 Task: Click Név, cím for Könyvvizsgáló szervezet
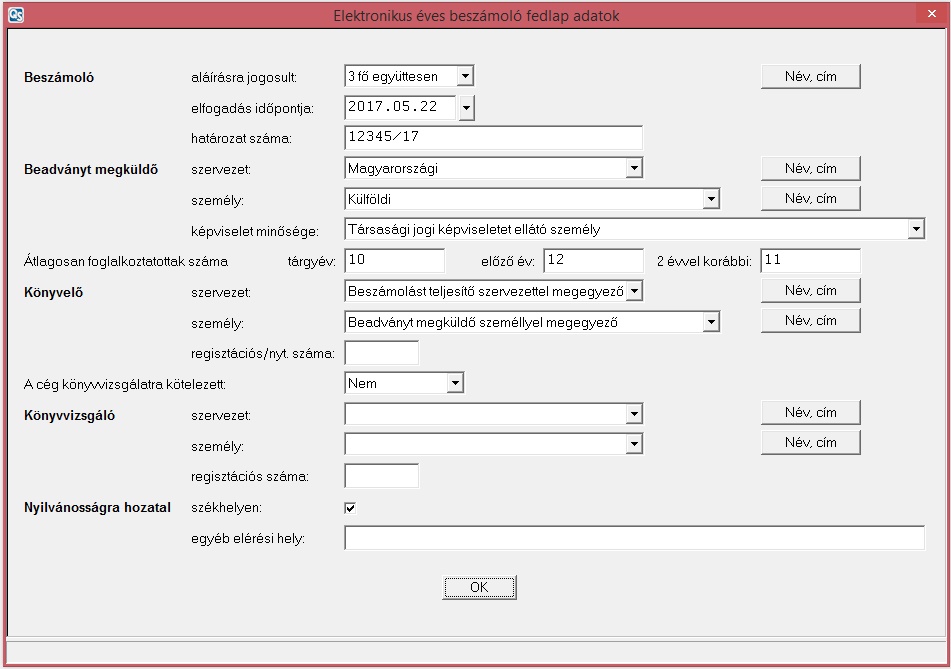810,412
